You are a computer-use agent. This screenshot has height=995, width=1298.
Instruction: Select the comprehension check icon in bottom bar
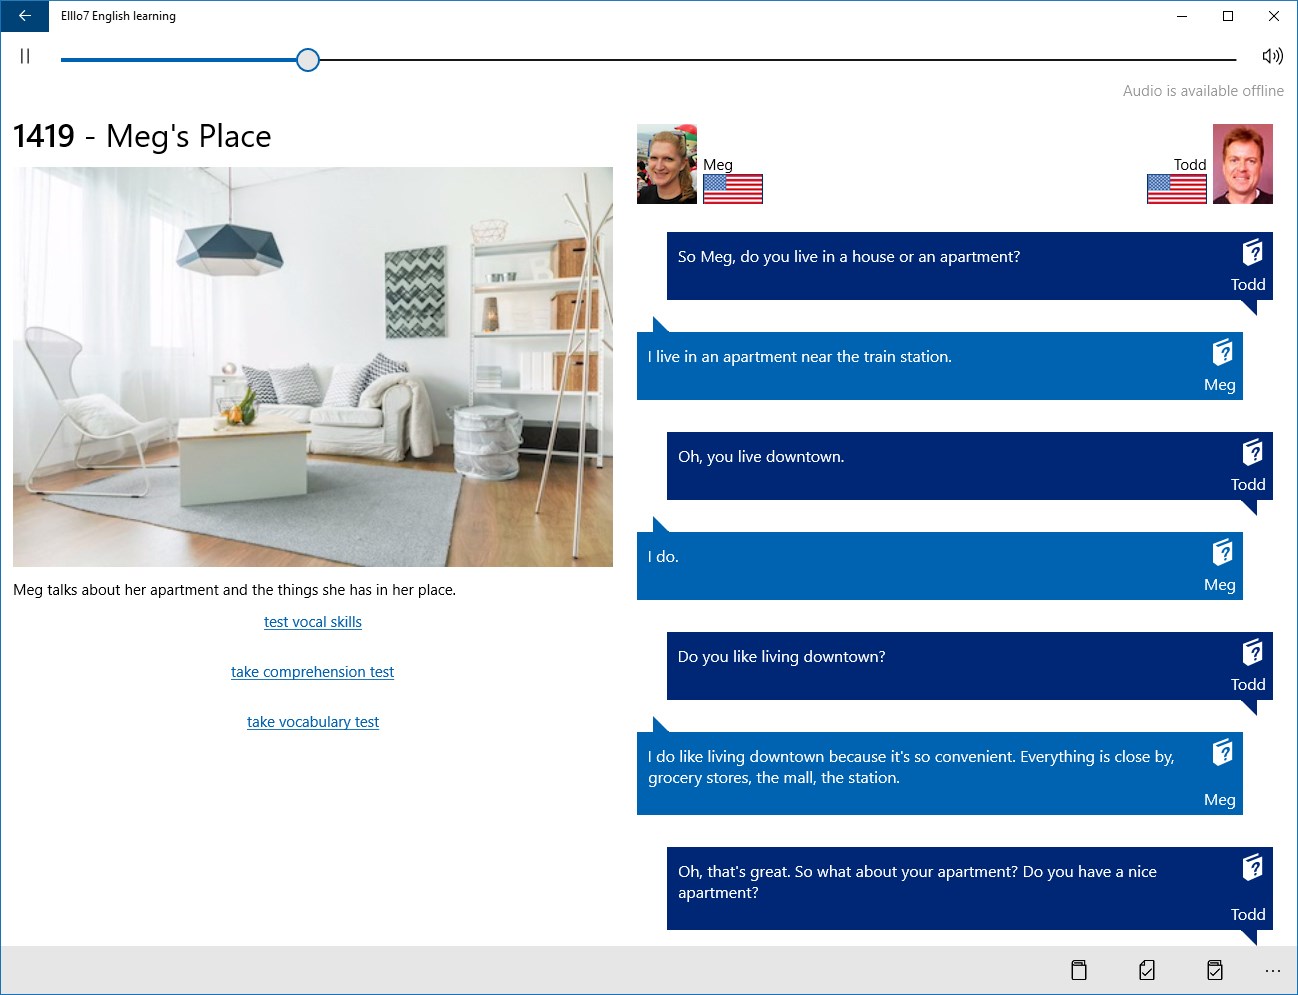(1146, 969)
